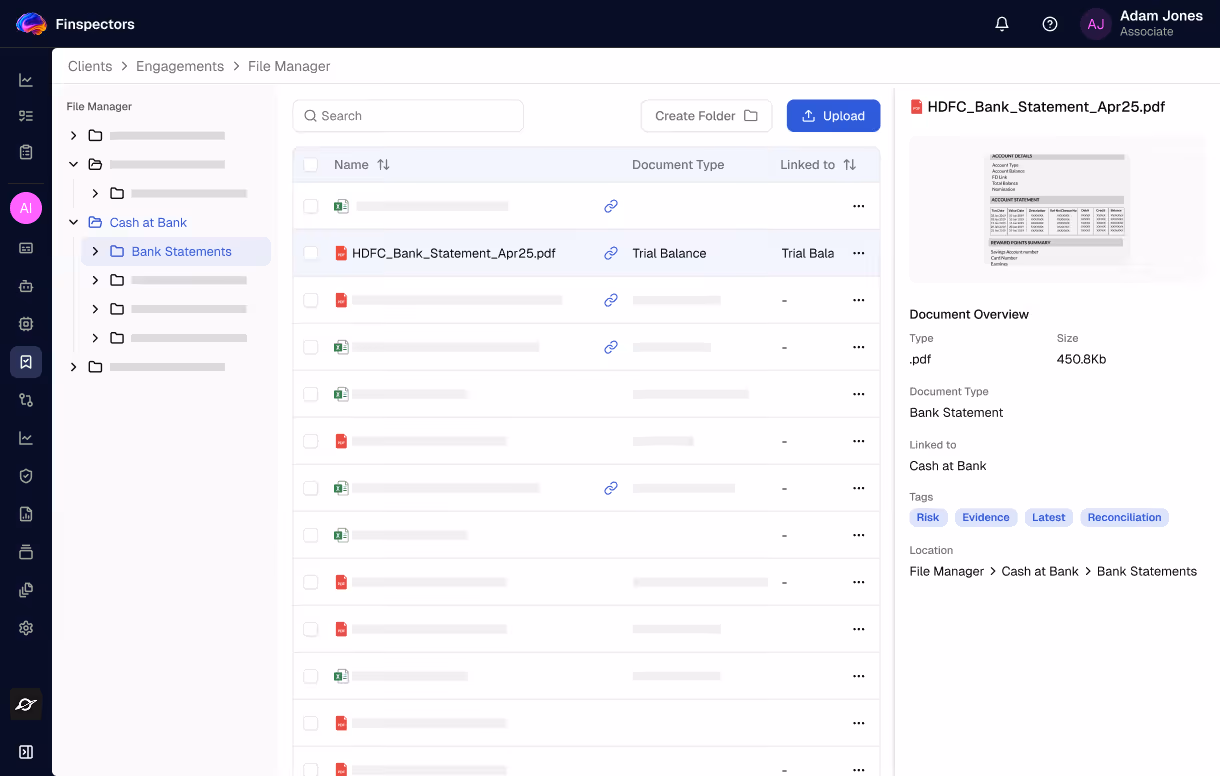Open line chart icon above the checklist icon
This screenshot has width=1220, height=776.
pyautogui.click(x=26, y=80)
